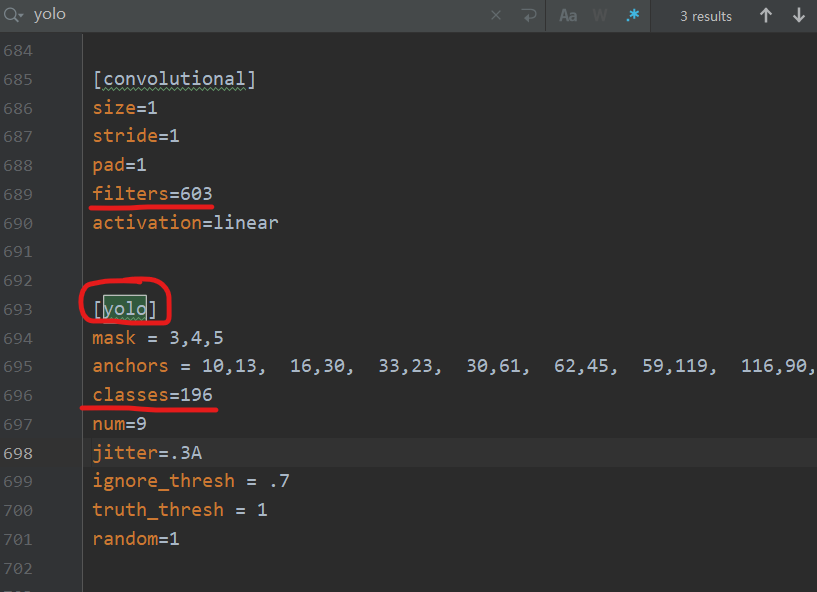Click anchor value '10,13' on line 695
Viewport: 817px width, 592px height.
click(x=229, y=366)
